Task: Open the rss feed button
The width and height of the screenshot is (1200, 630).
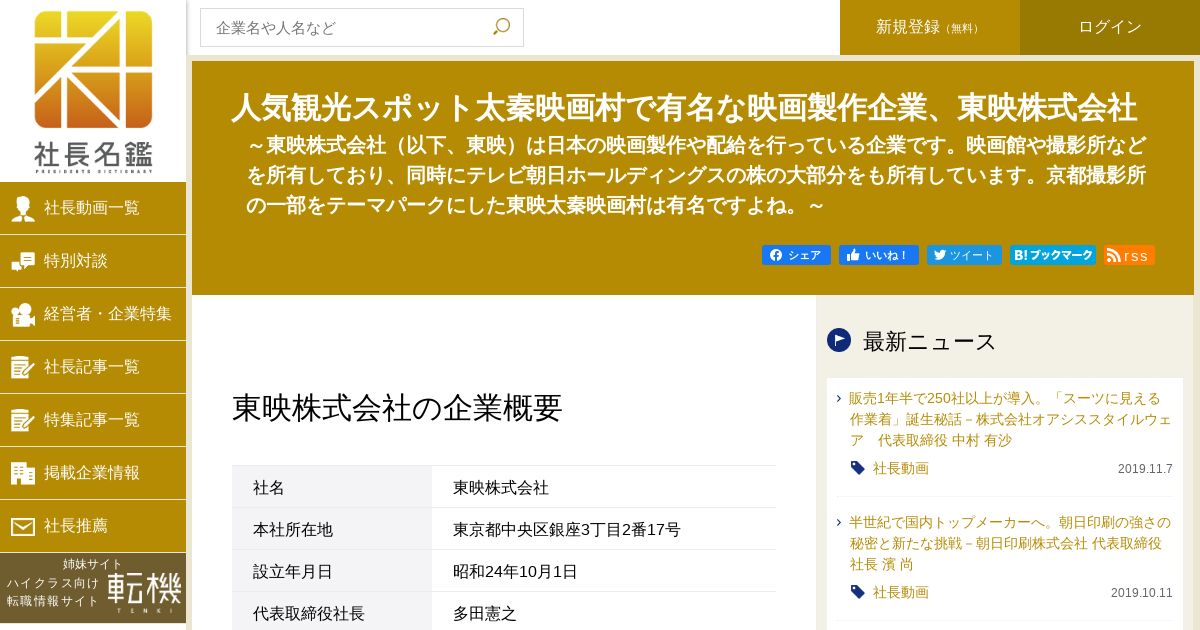Action: click(x=1129, y=255)
